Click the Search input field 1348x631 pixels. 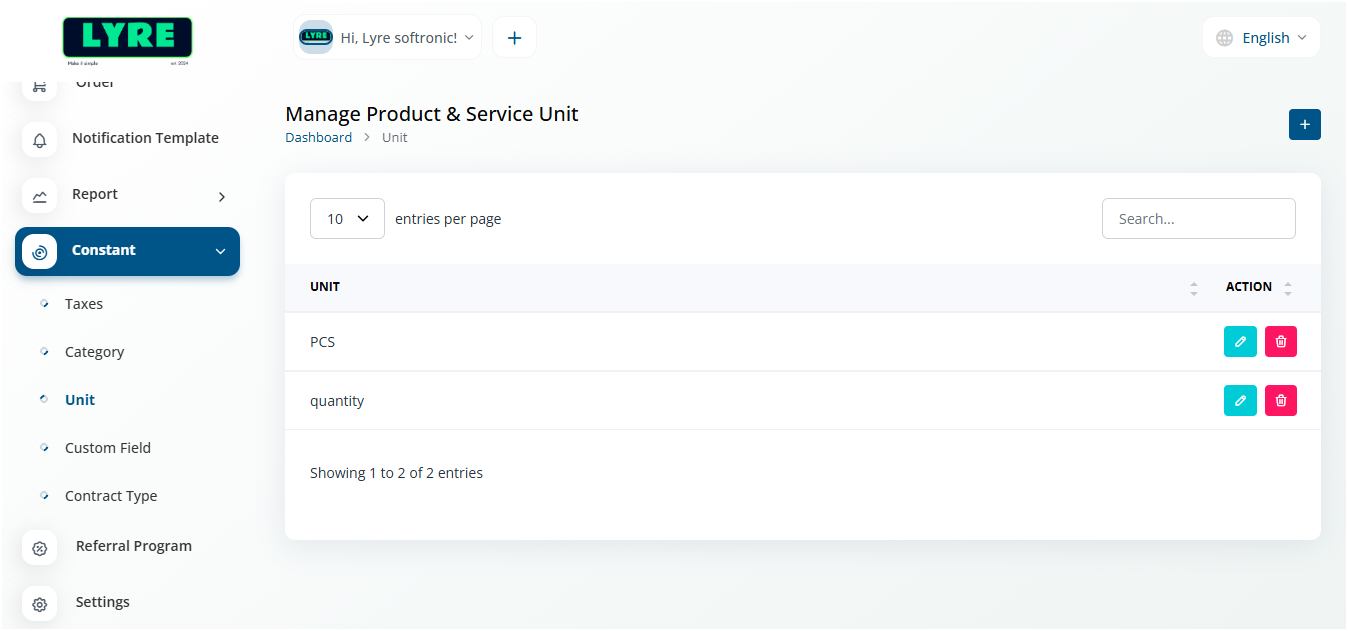pos(1198,219)
